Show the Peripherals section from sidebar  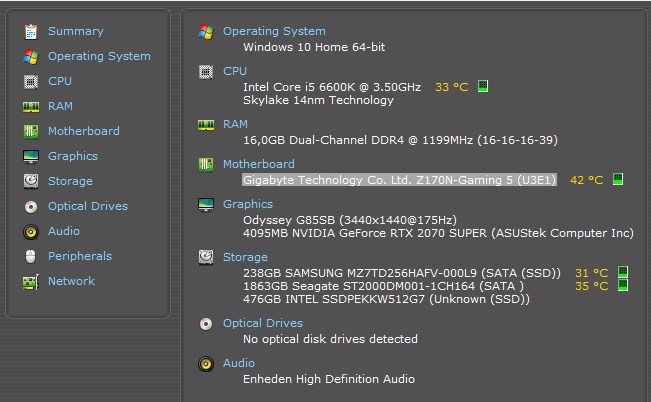pos(80,256)
